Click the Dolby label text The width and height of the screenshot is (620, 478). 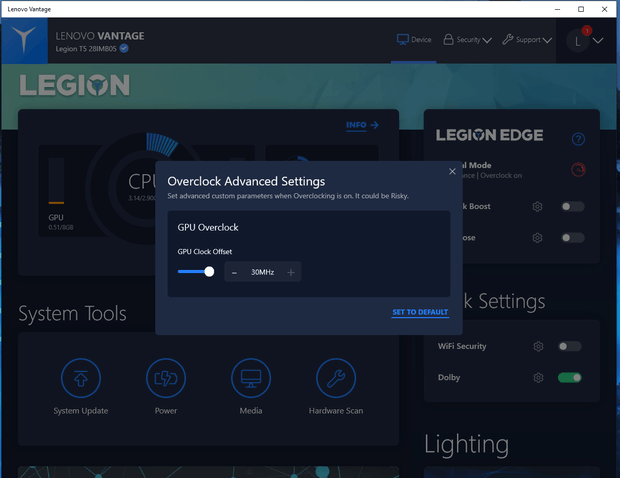click(449, 378)
